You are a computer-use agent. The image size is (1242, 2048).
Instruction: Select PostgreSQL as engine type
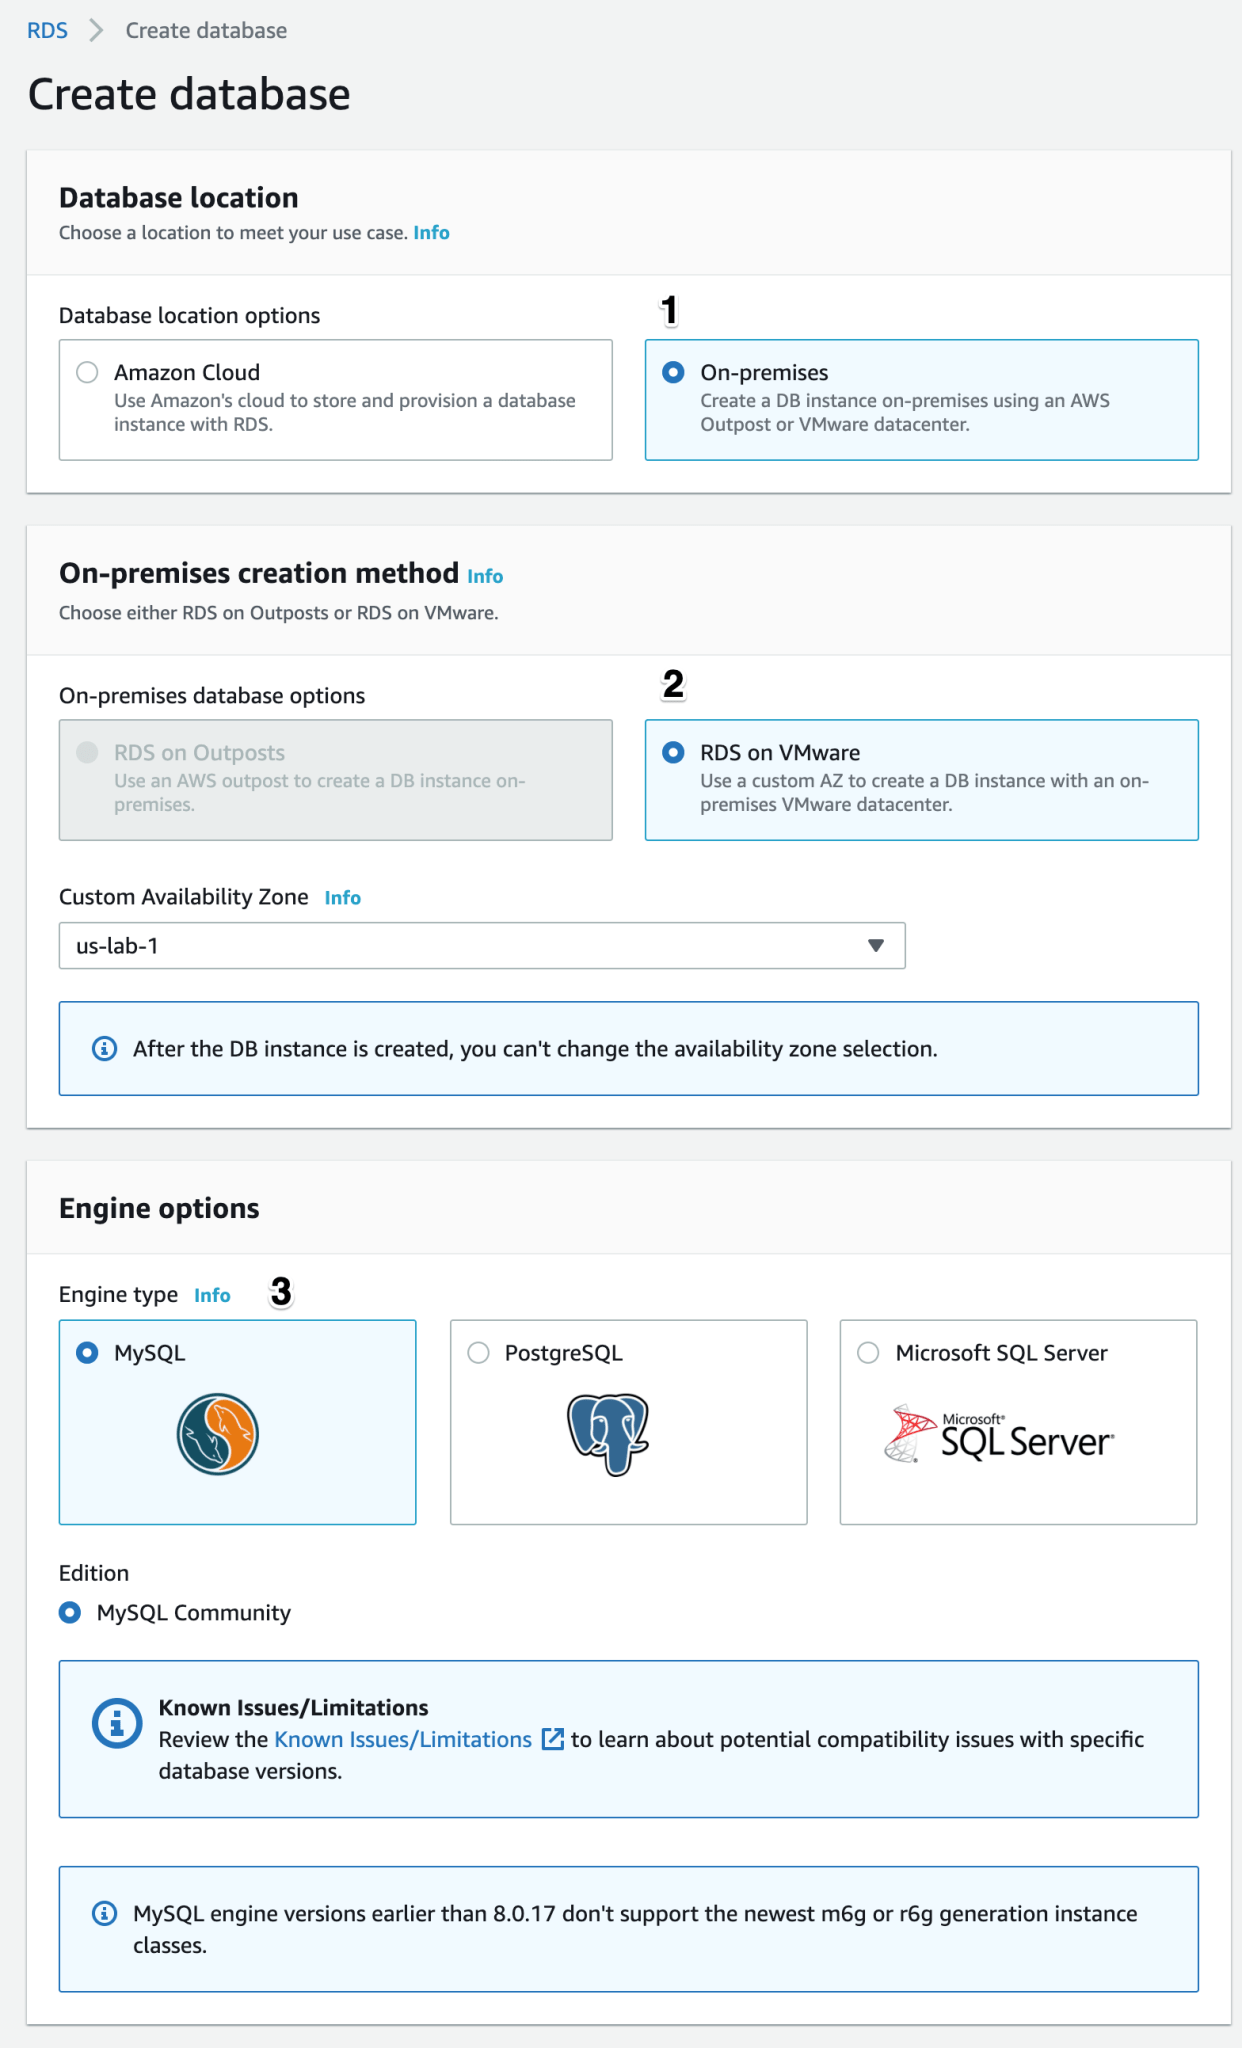[479, 1353]
